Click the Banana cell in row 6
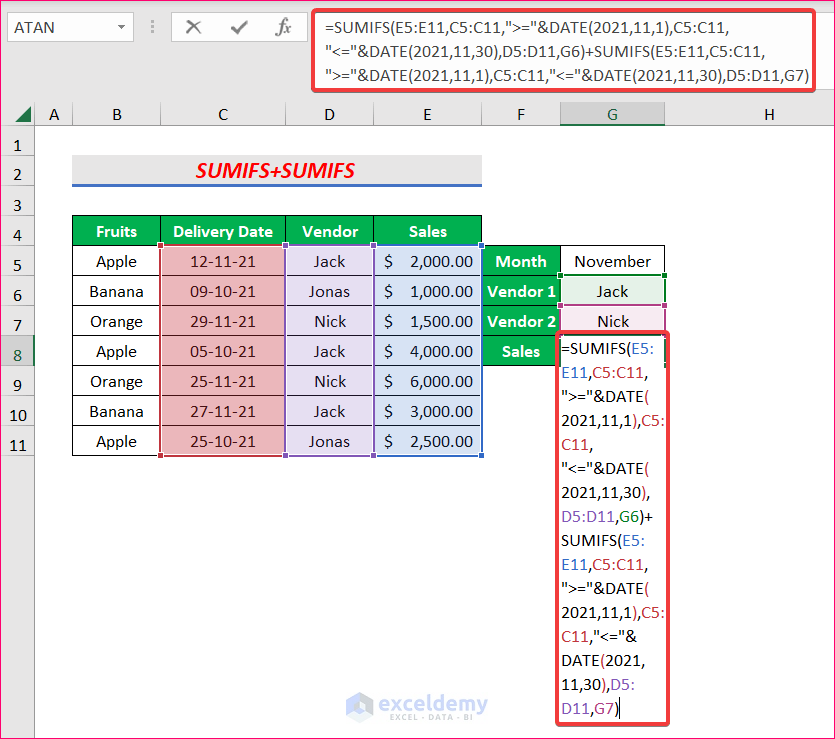Viewport: 835px width, 739px height. [x=117, y=291]
